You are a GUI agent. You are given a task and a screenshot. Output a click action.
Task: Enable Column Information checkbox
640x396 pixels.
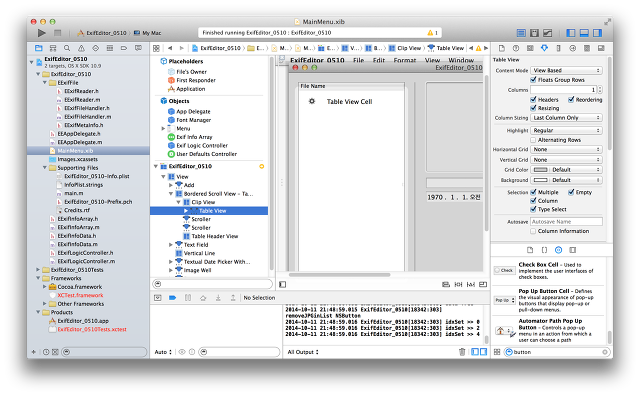point(533,231)
